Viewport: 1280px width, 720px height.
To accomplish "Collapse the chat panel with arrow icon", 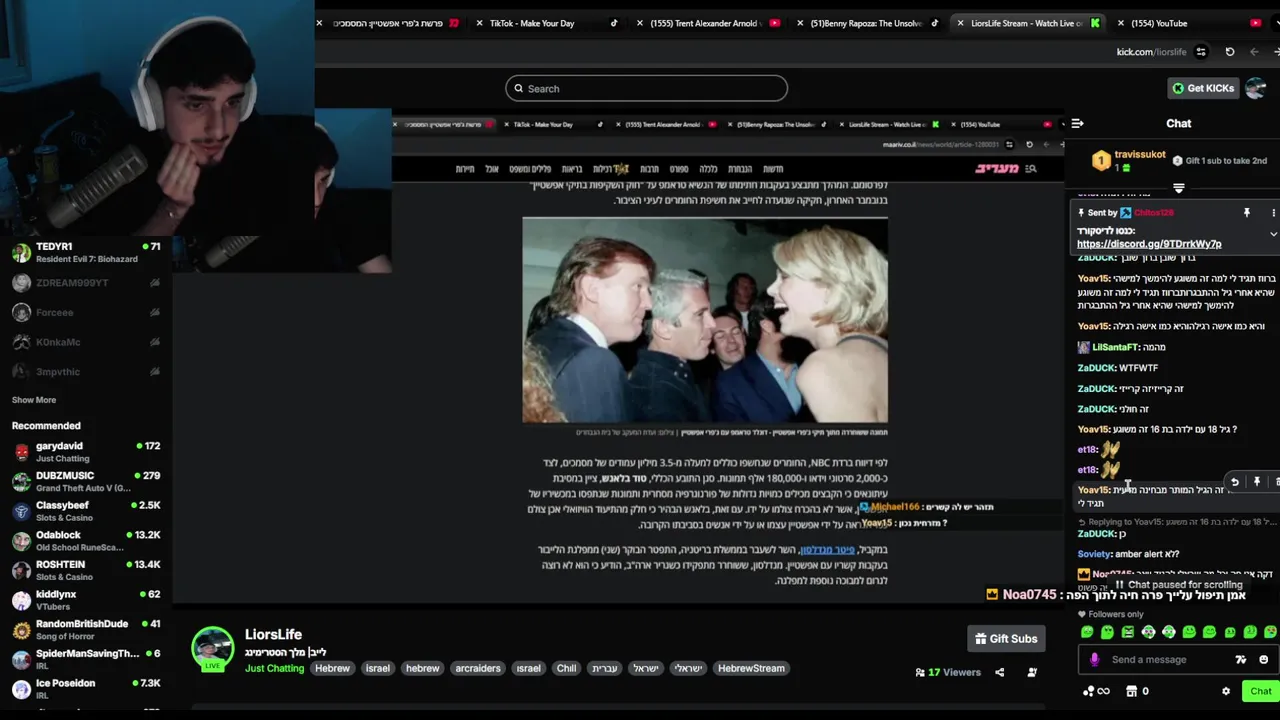I will (x=1077, y=123).
